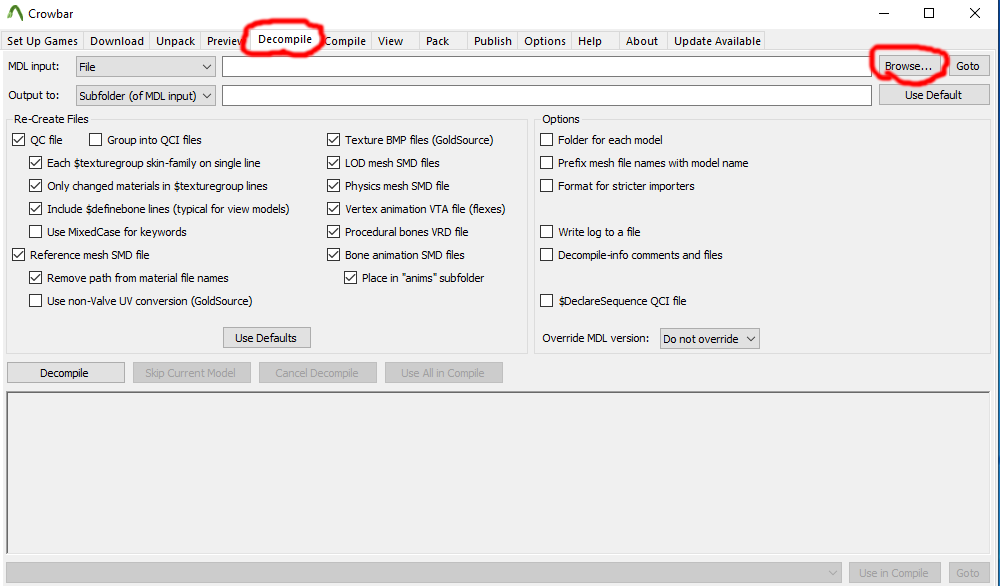Maximize the Crowbar window
Screen dimensions: 1000x586
click(929, 13)
